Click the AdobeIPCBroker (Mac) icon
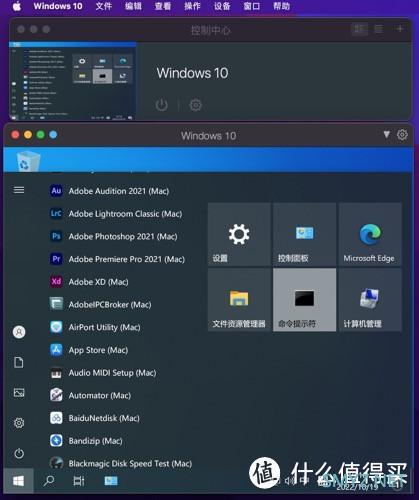Viewport: 419px width, 500px height. pyautogui.click(x=56, y=304)
